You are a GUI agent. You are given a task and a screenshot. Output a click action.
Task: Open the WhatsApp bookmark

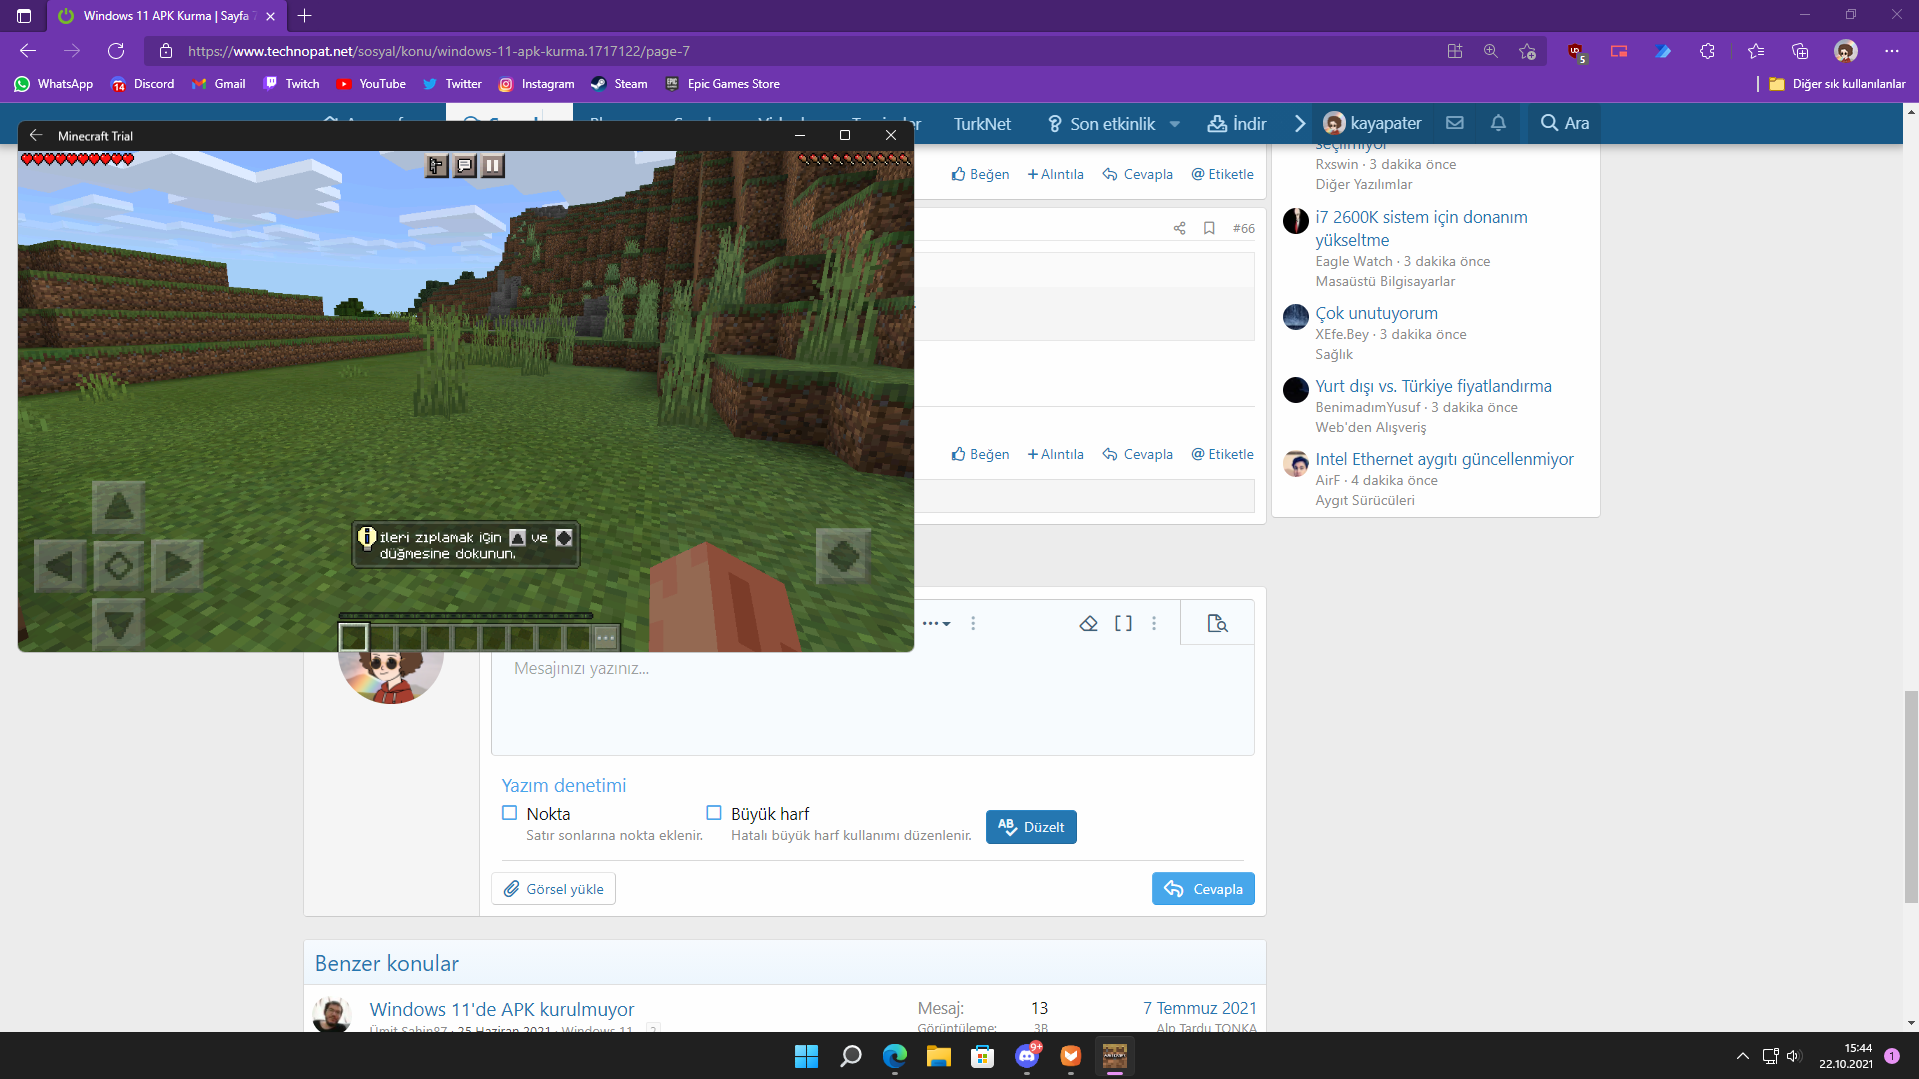54,84
